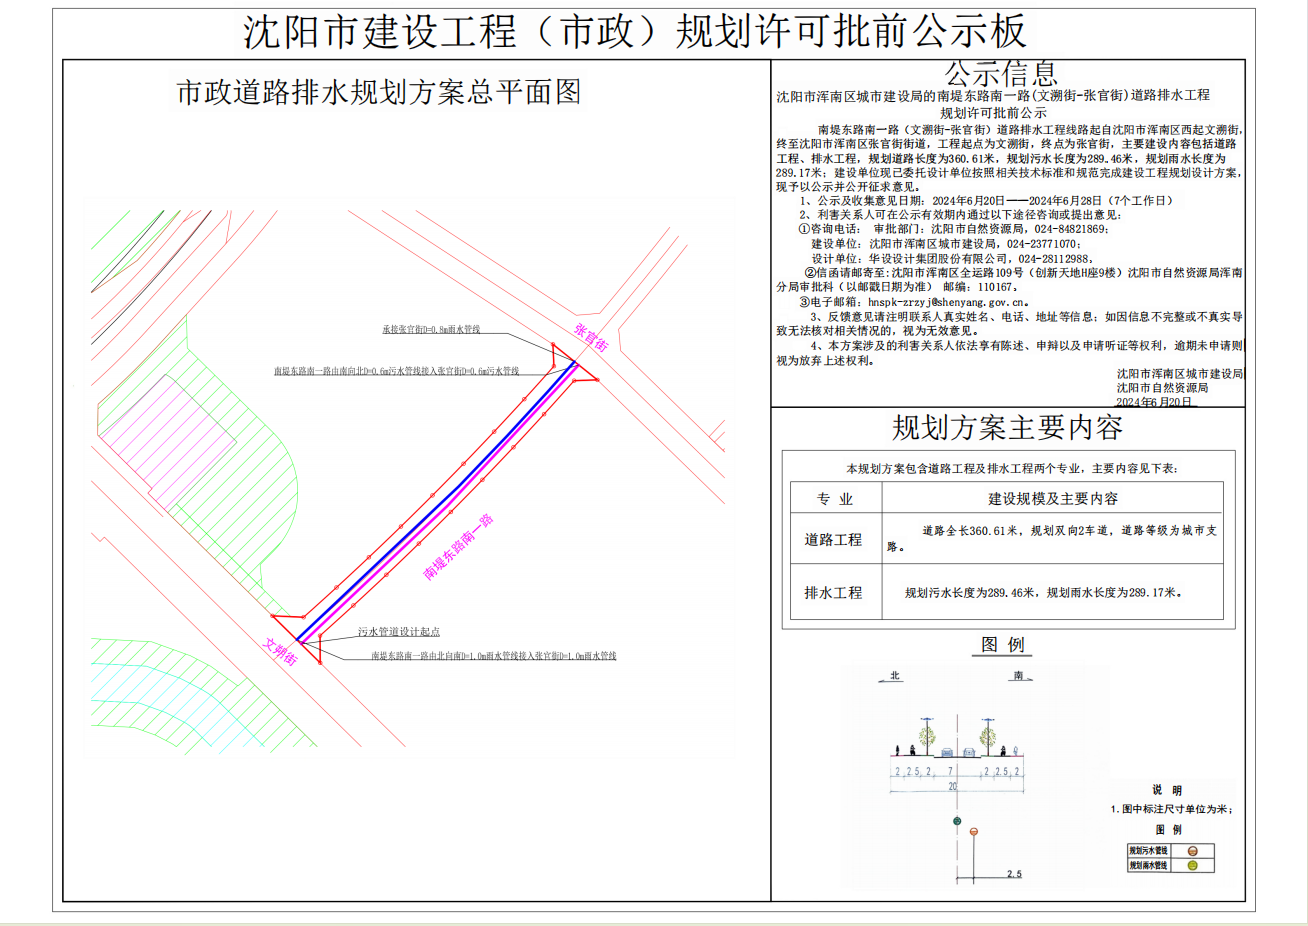Click the 南堤东路南一路 road label
This screenshot has height=926, width=1308.
pos(459,547)
